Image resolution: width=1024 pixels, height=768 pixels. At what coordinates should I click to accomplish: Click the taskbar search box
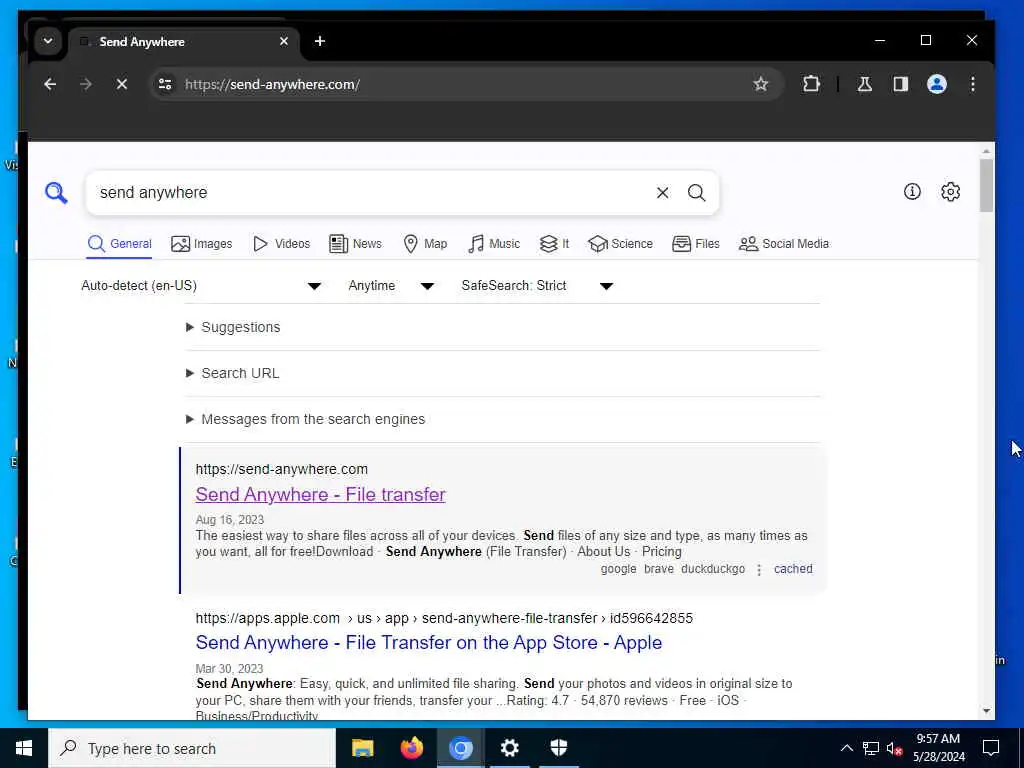point(192,748)
